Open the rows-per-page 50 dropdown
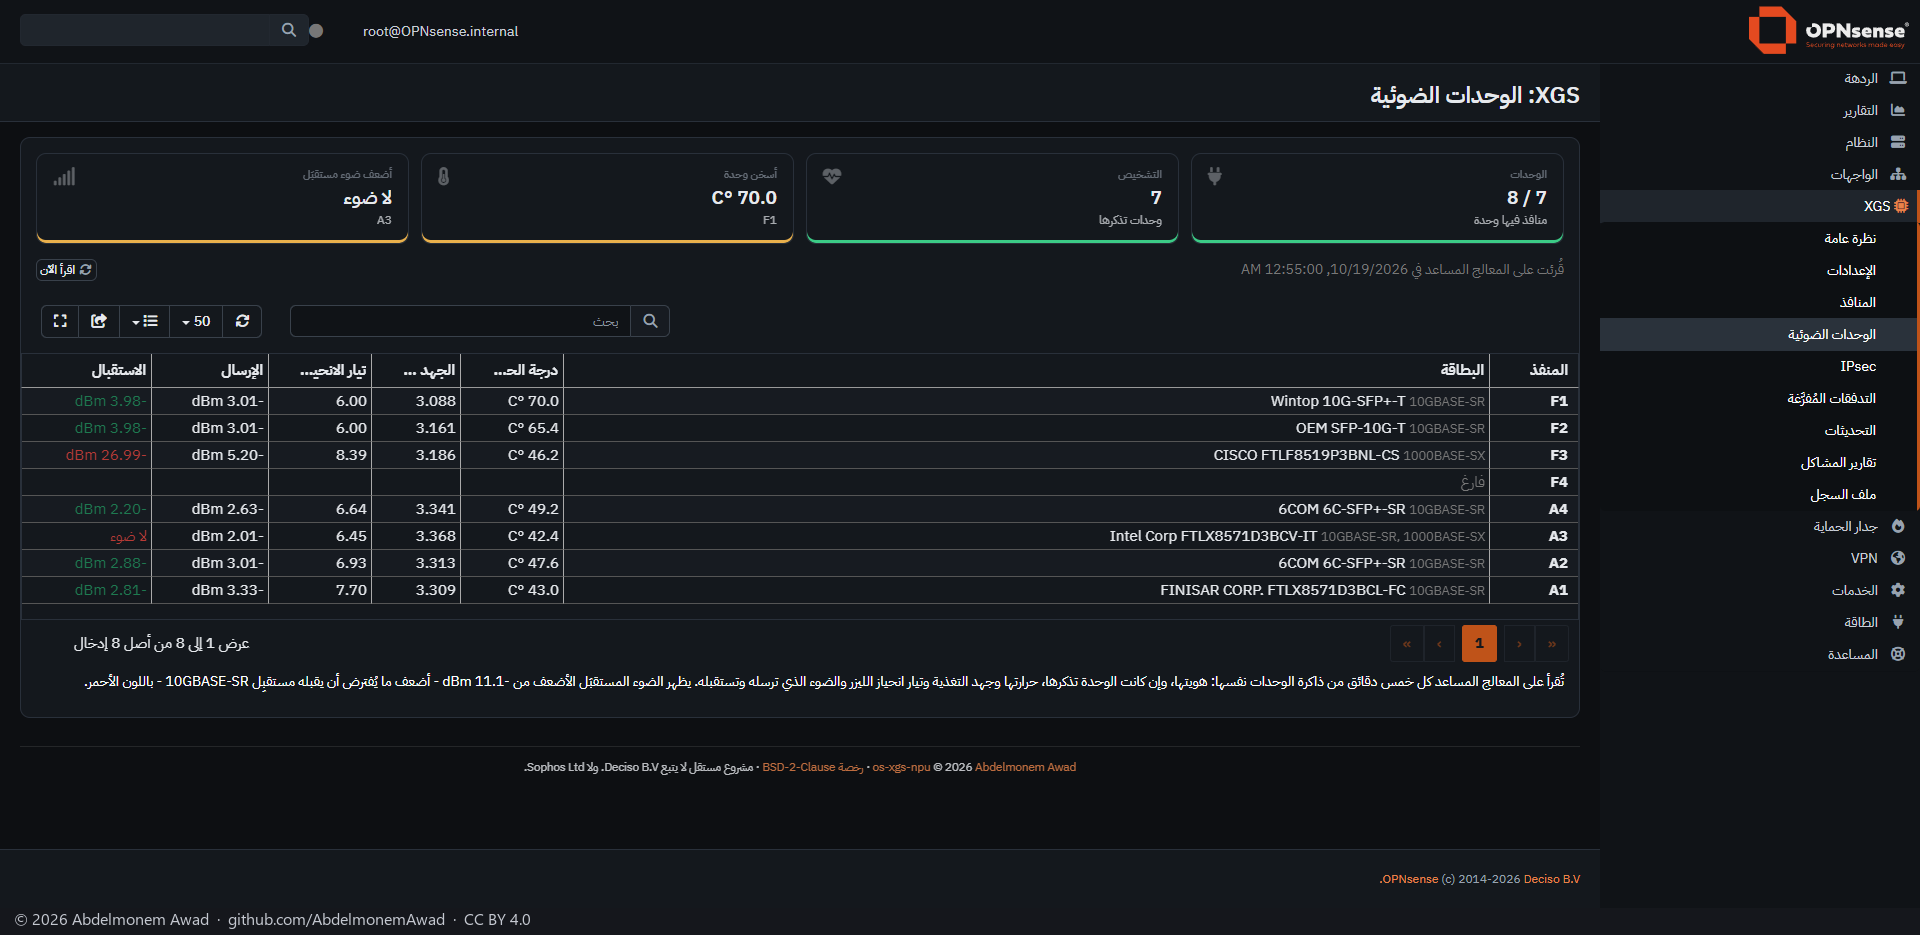 [x=196, y=321]
